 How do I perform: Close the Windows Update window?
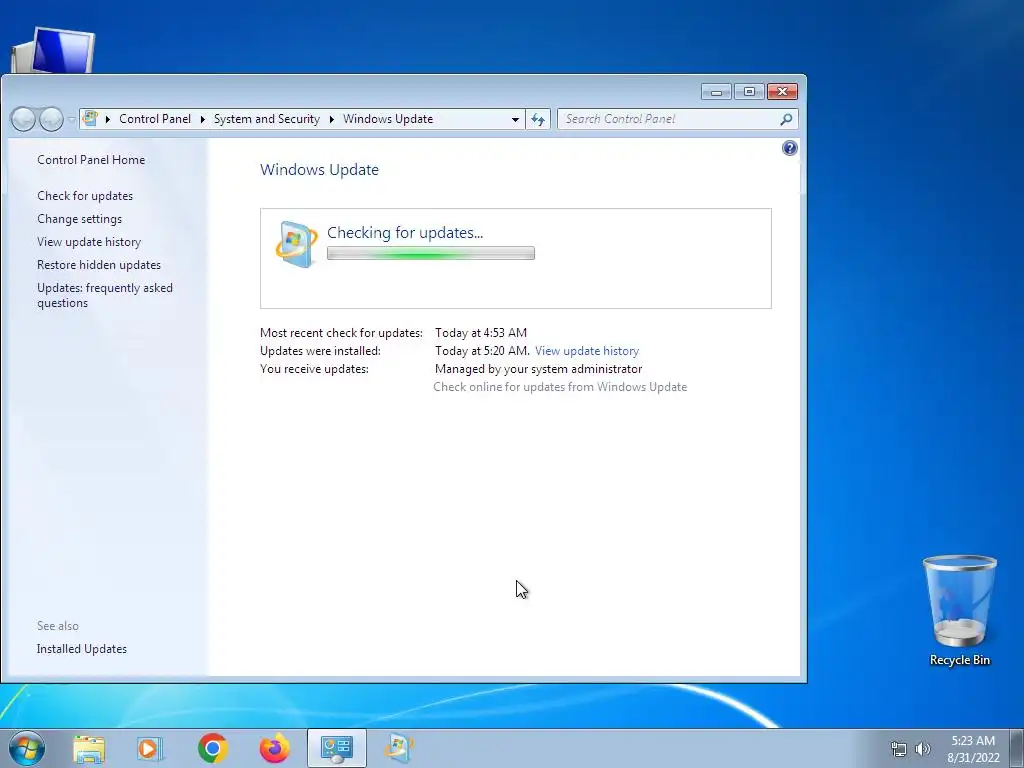coord(782,91)
